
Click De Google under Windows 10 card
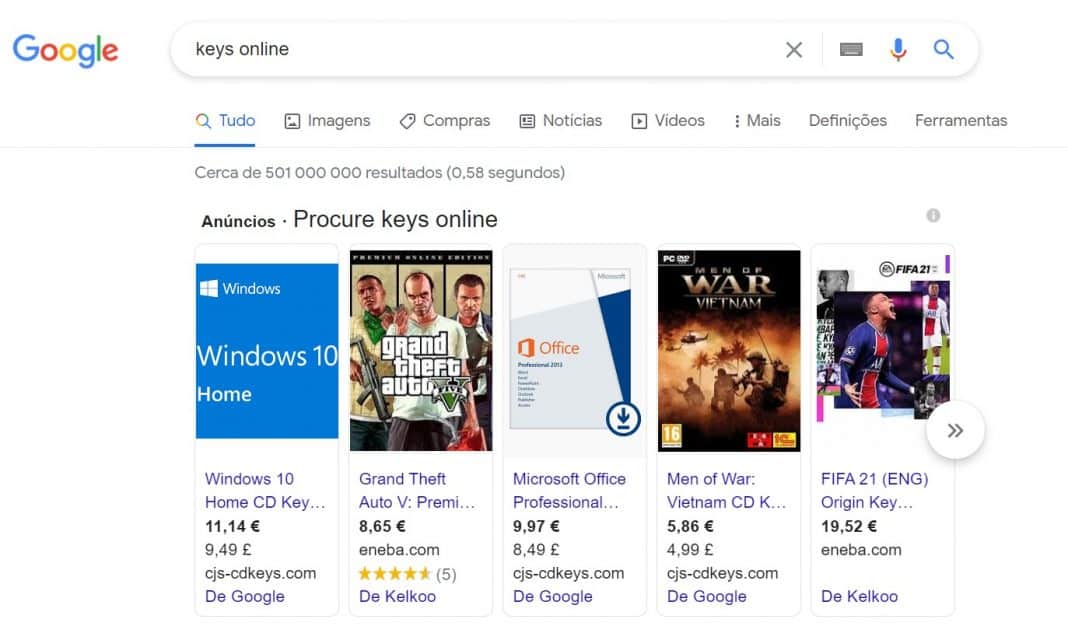click(x=245, y=596)
